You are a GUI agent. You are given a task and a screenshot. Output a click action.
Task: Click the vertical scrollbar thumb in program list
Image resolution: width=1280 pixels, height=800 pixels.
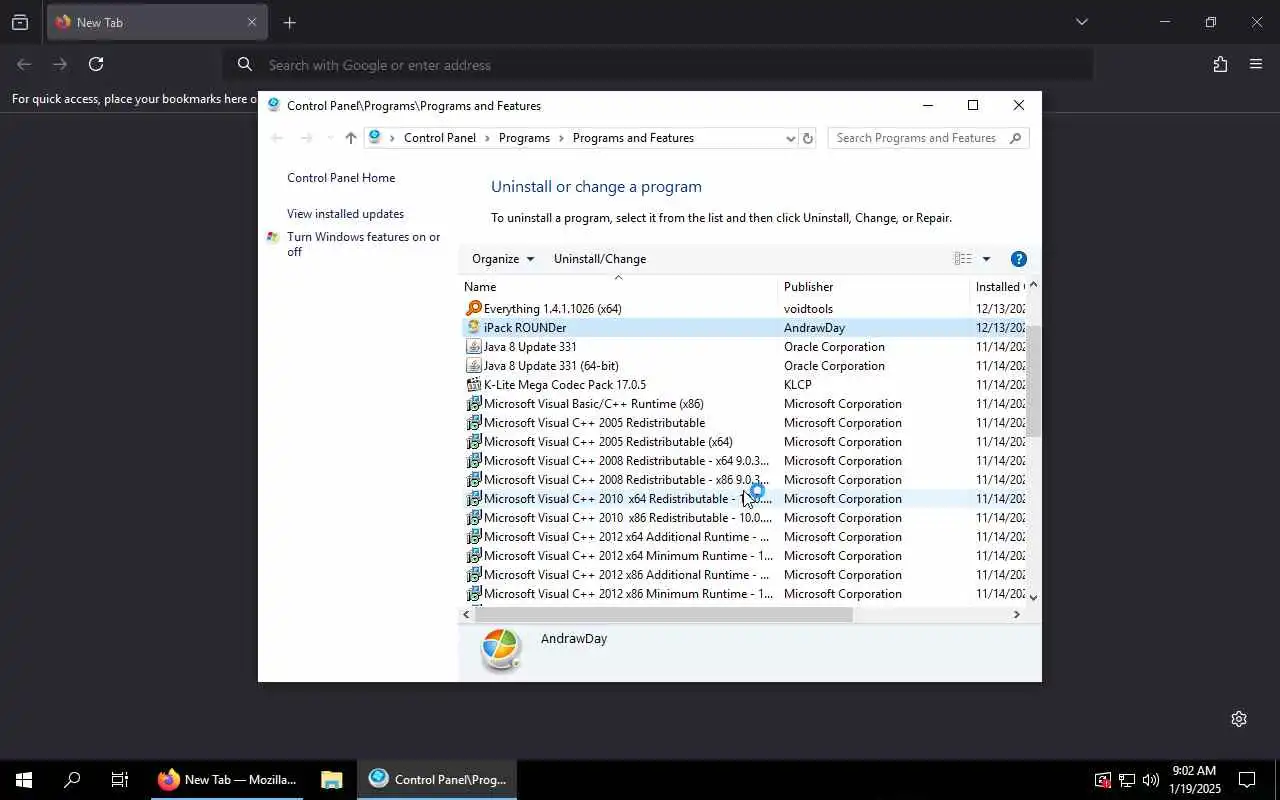[1034, 380]
